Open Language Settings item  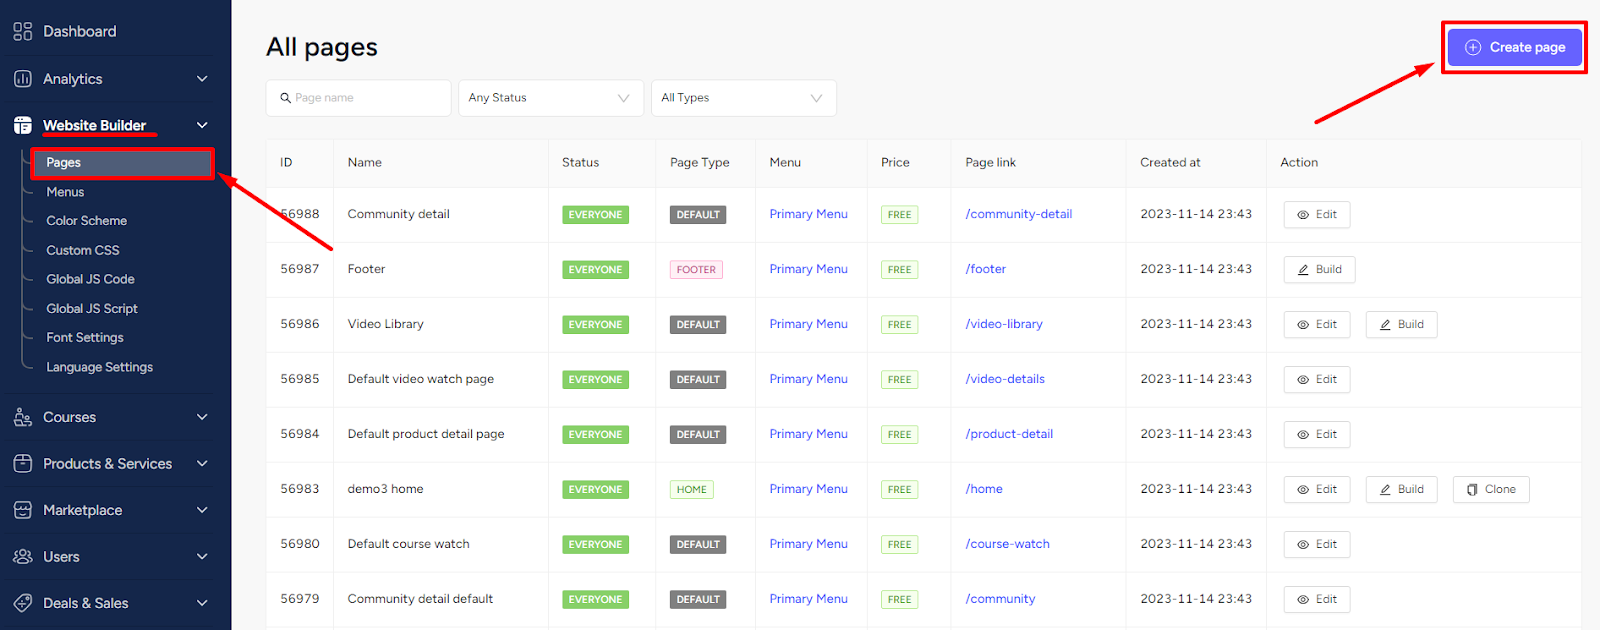(x=99, y=367)
